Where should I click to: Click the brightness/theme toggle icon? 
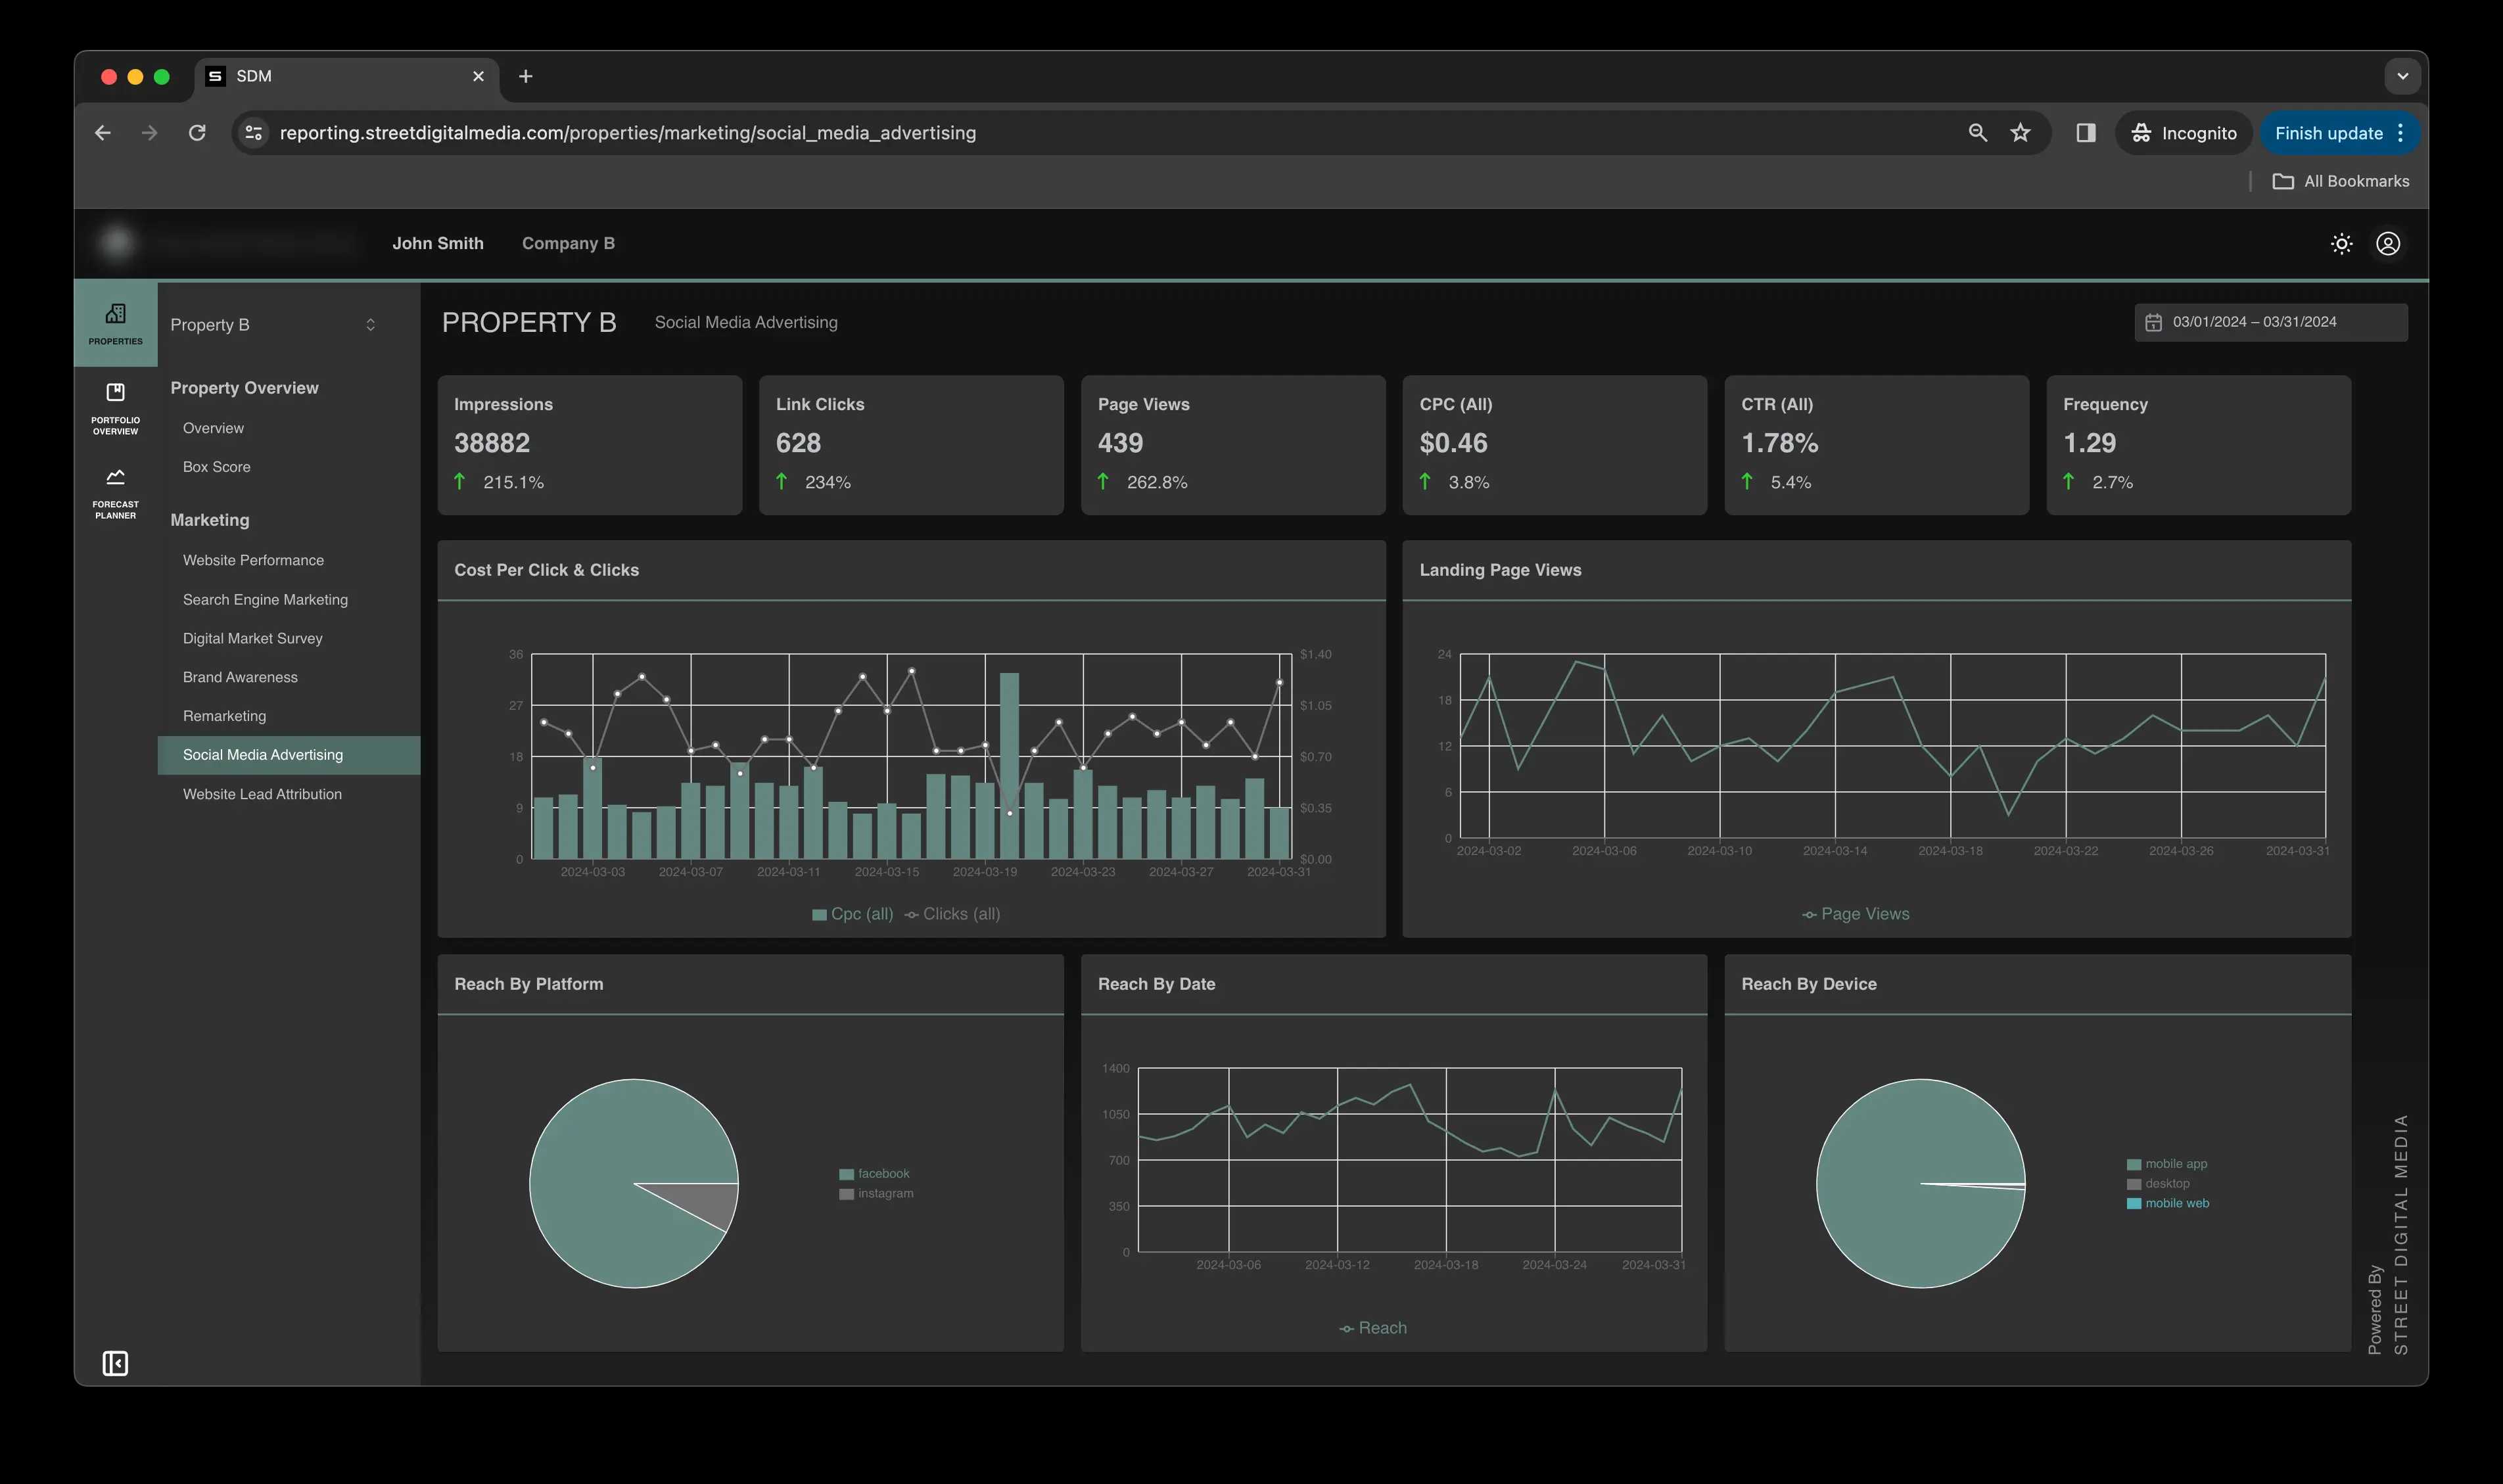pyautogui.click(x=2341, y=242)
